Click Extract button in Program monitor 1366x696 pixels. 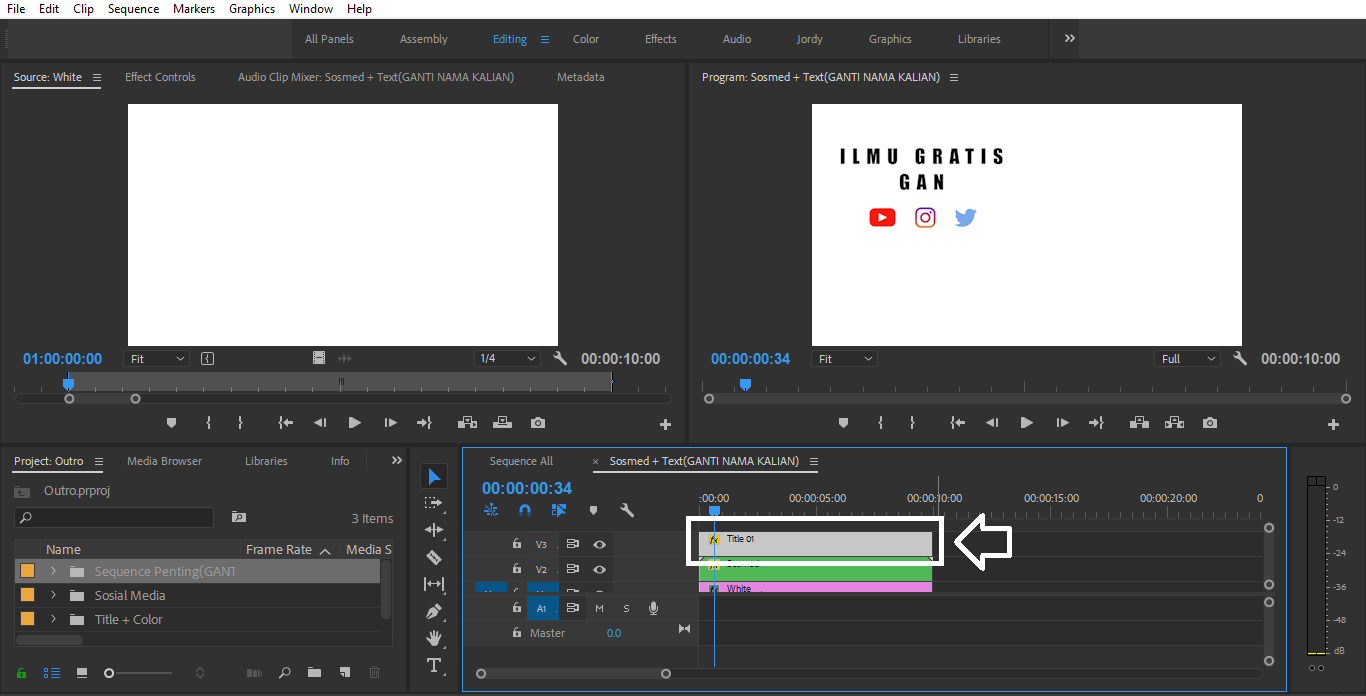(1174, 423)
